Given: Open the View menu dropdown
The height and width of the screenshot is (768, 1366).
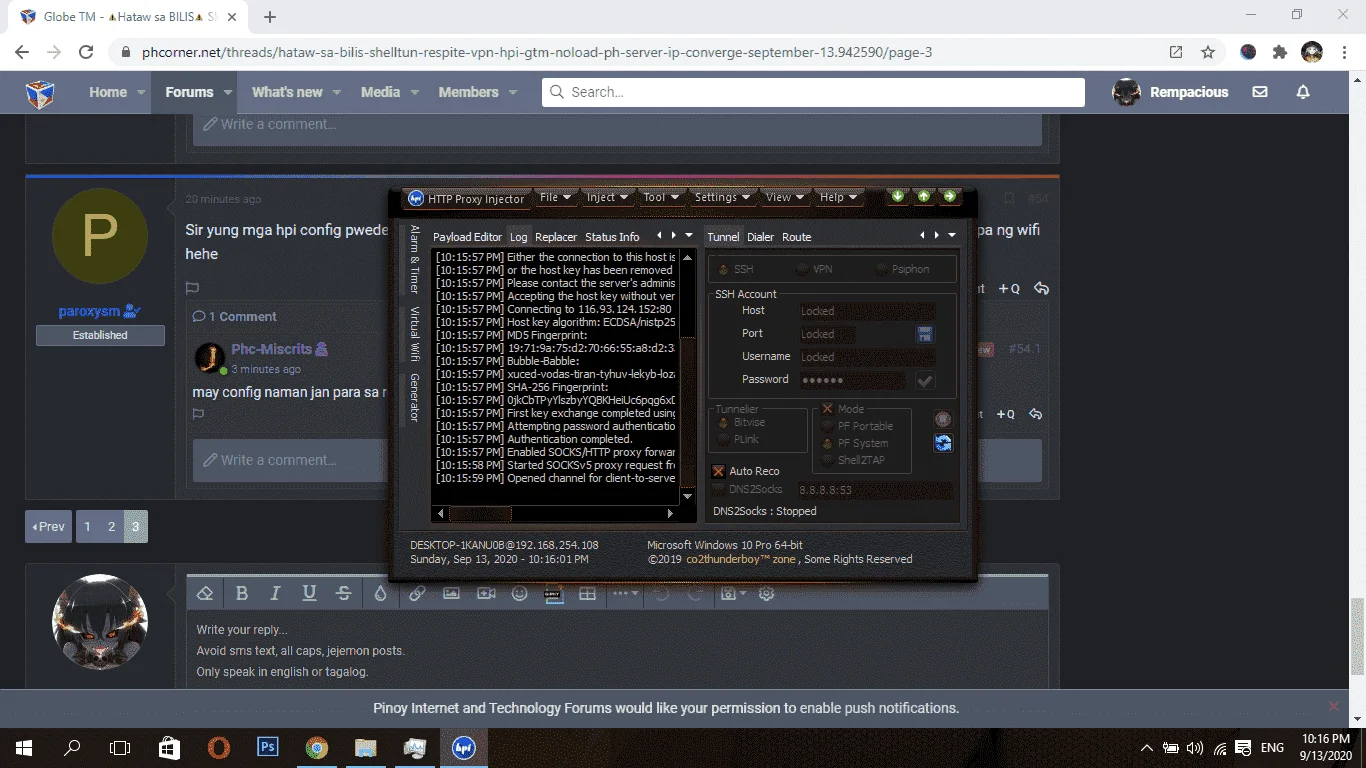Looking at the screenshot, I should tap(785, 197).
